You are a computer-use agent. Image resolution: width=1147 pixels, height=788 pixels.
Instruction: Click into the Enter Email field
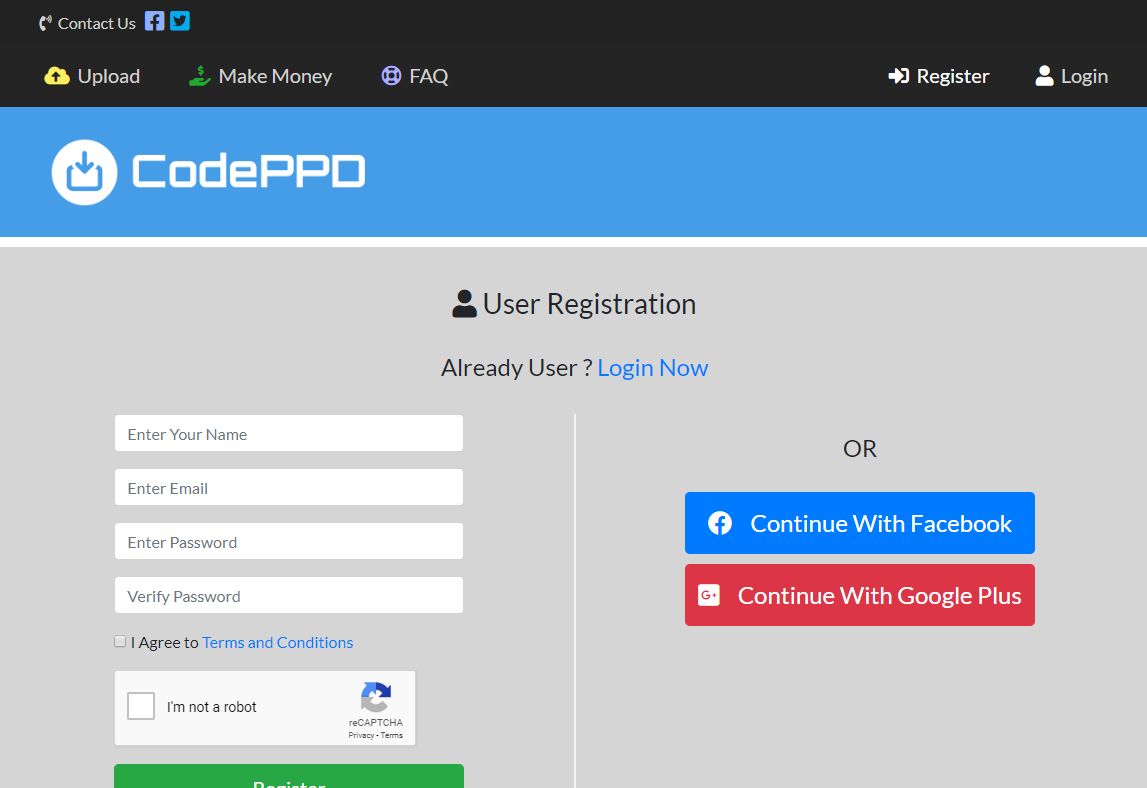click(x=289, y=488)
